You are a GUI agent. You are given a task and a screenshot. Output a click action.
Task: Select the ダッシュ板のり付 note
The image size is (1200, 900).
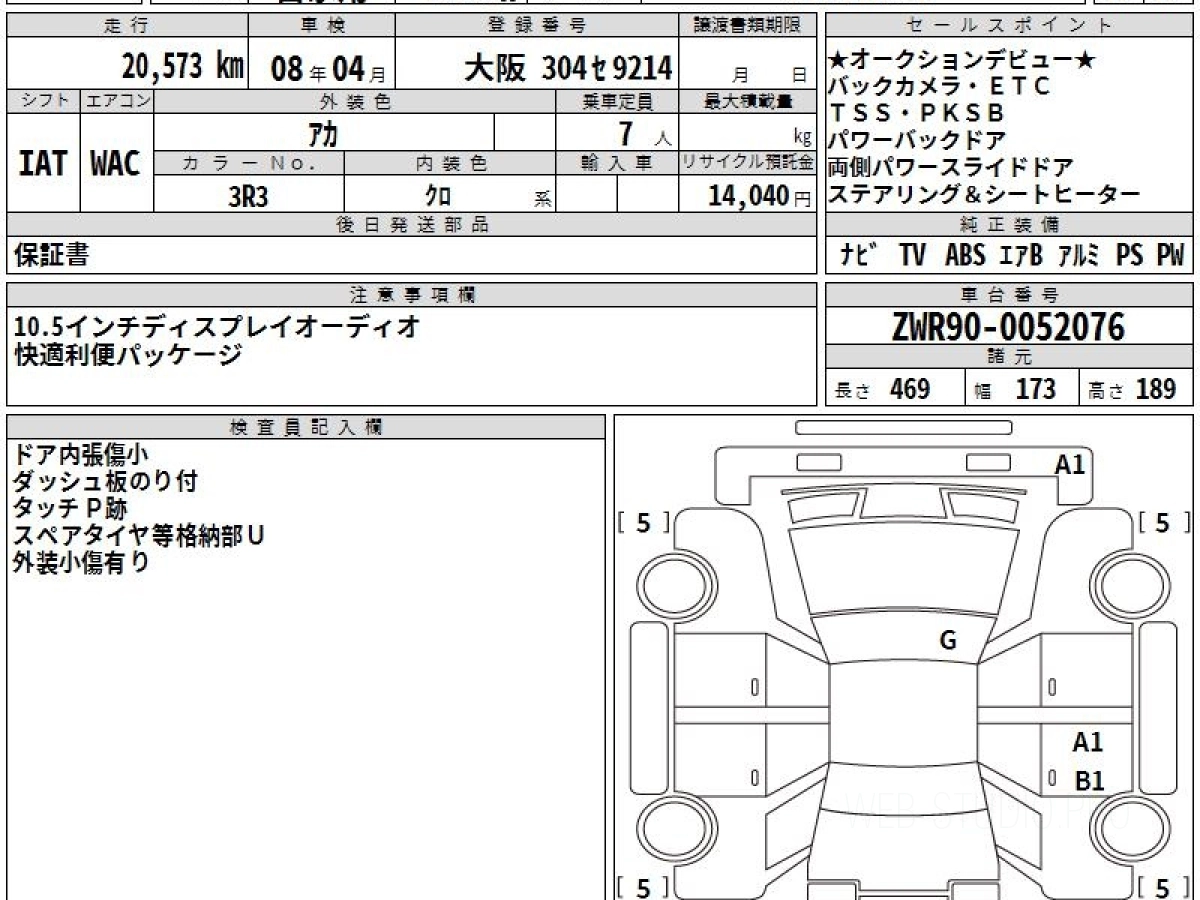105,481
